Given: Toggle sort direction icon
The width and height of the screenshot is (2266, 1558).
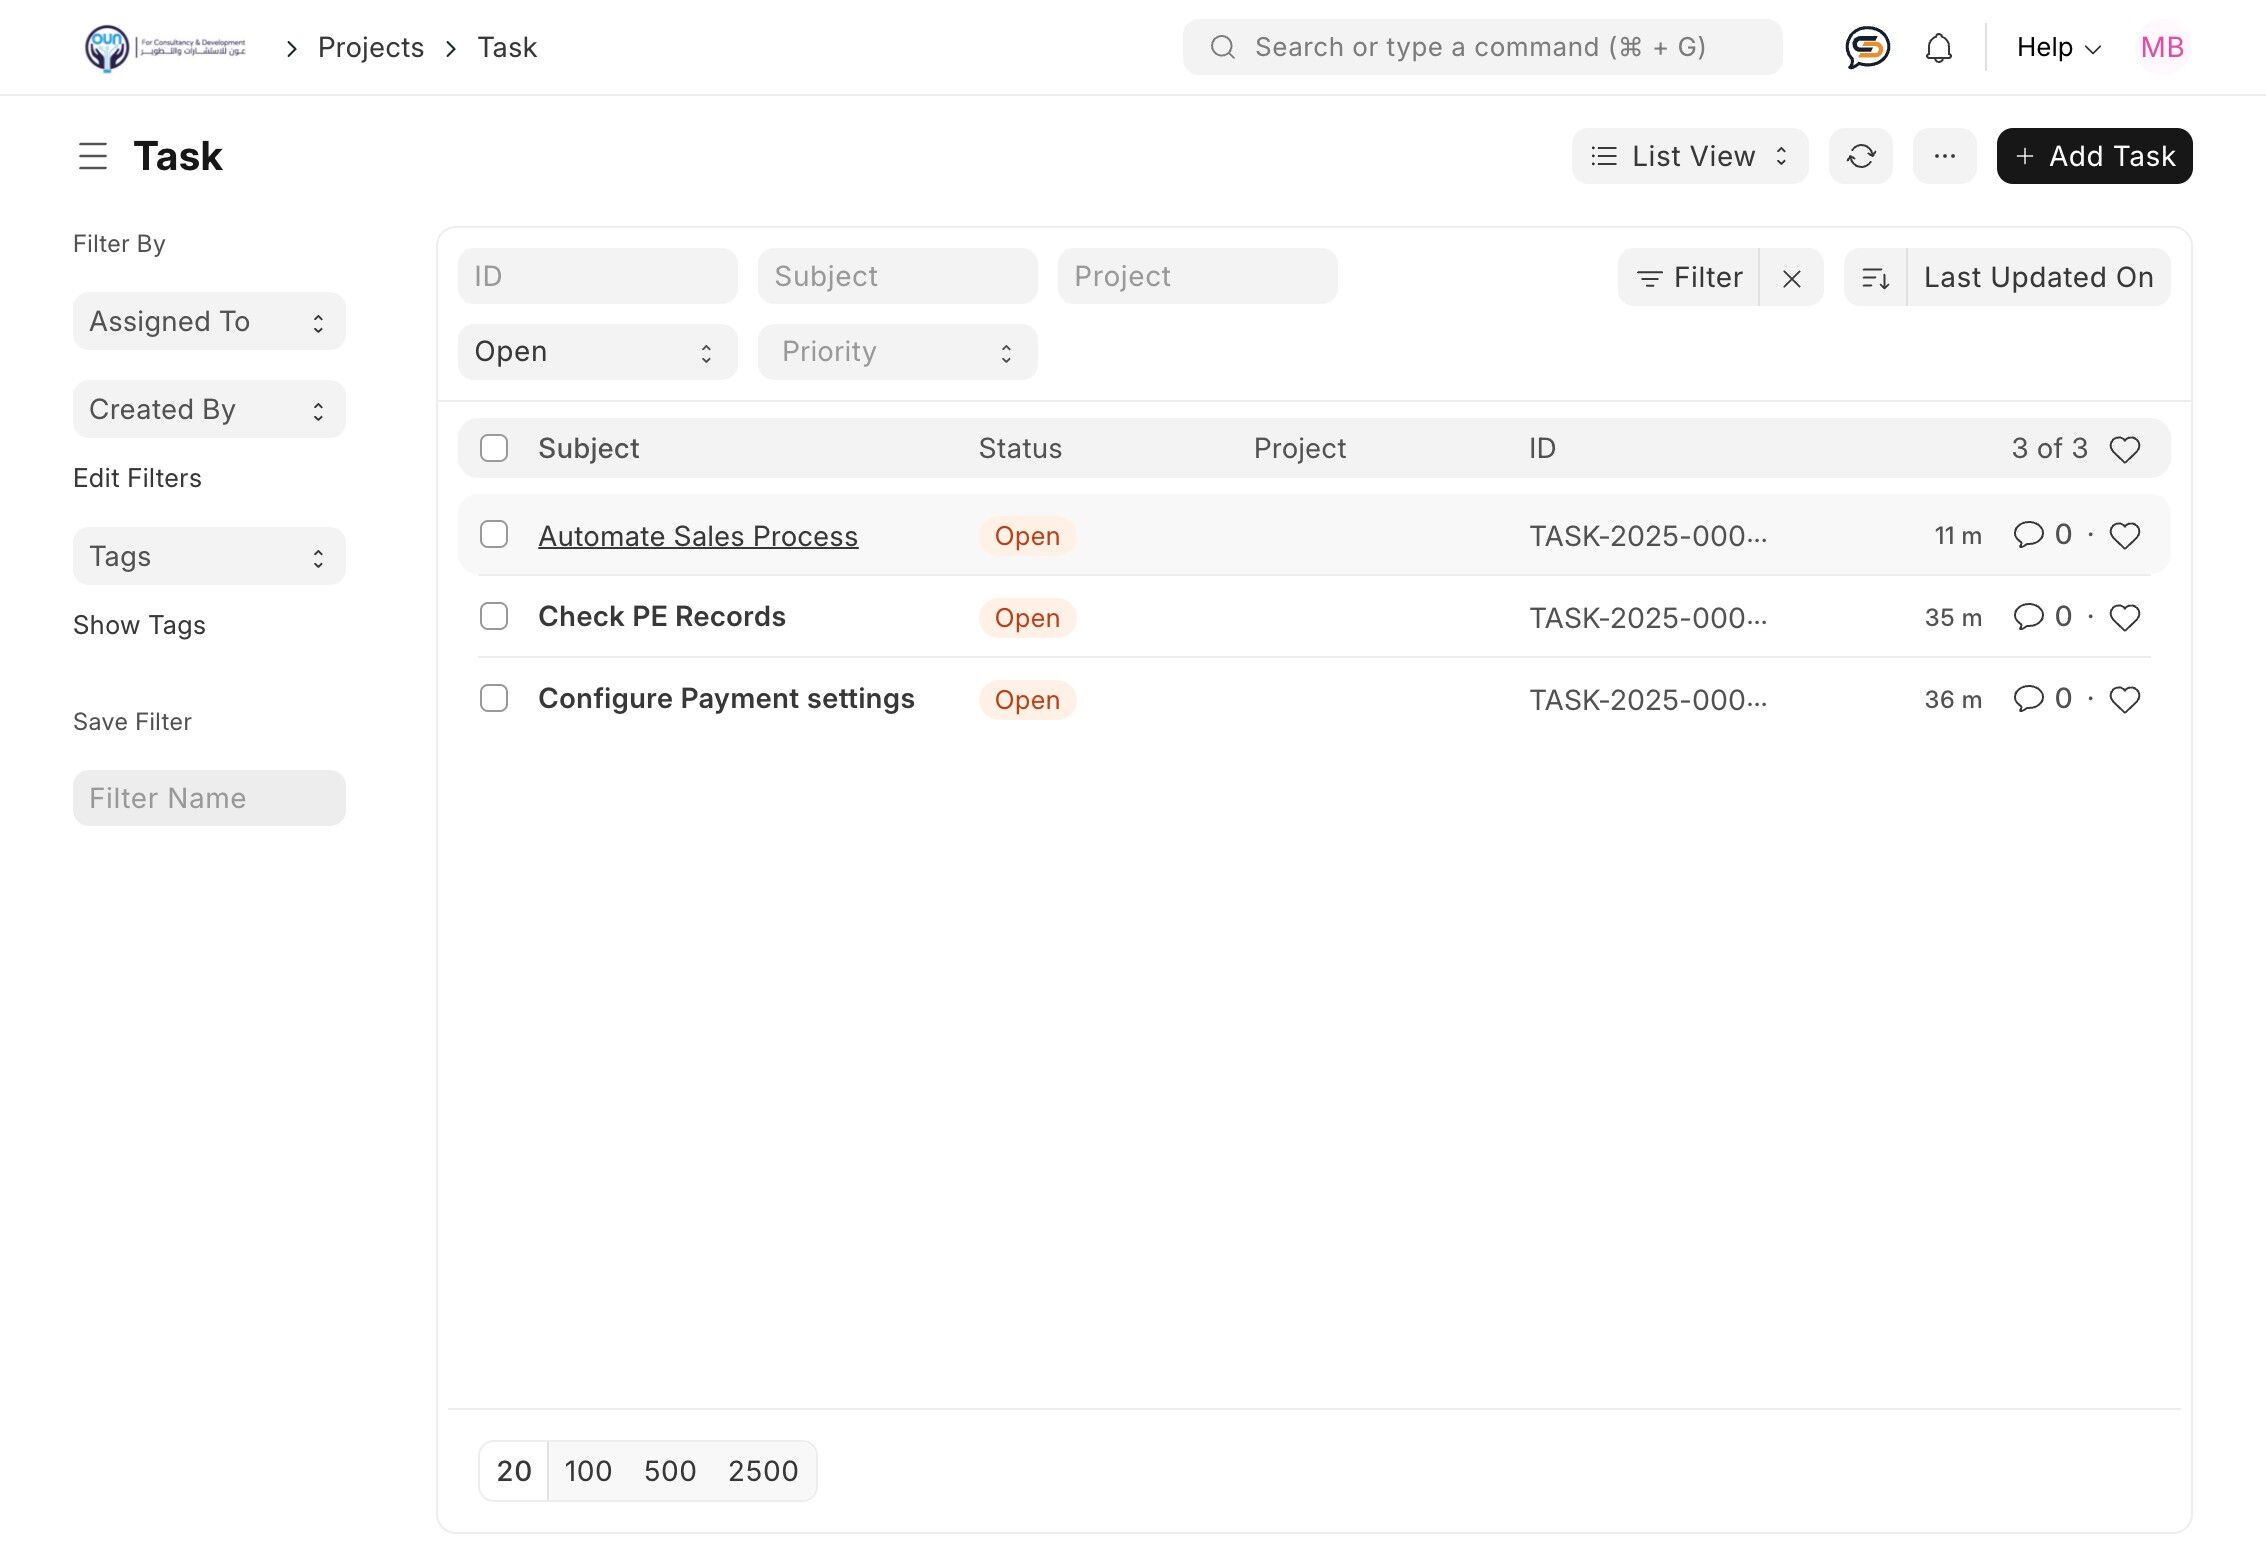Looking at the screenshot, I should coord(1875,278).
